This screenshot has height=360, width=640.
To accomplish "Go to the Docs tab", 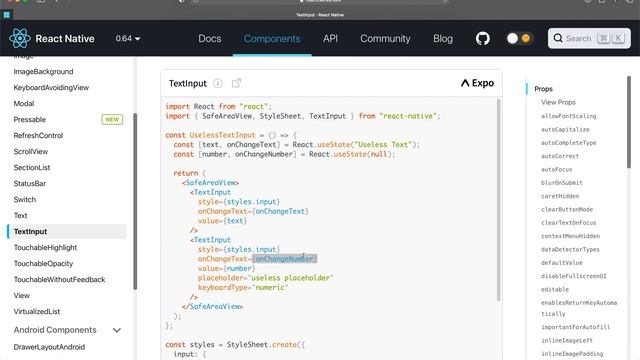I will pos(210,38).
